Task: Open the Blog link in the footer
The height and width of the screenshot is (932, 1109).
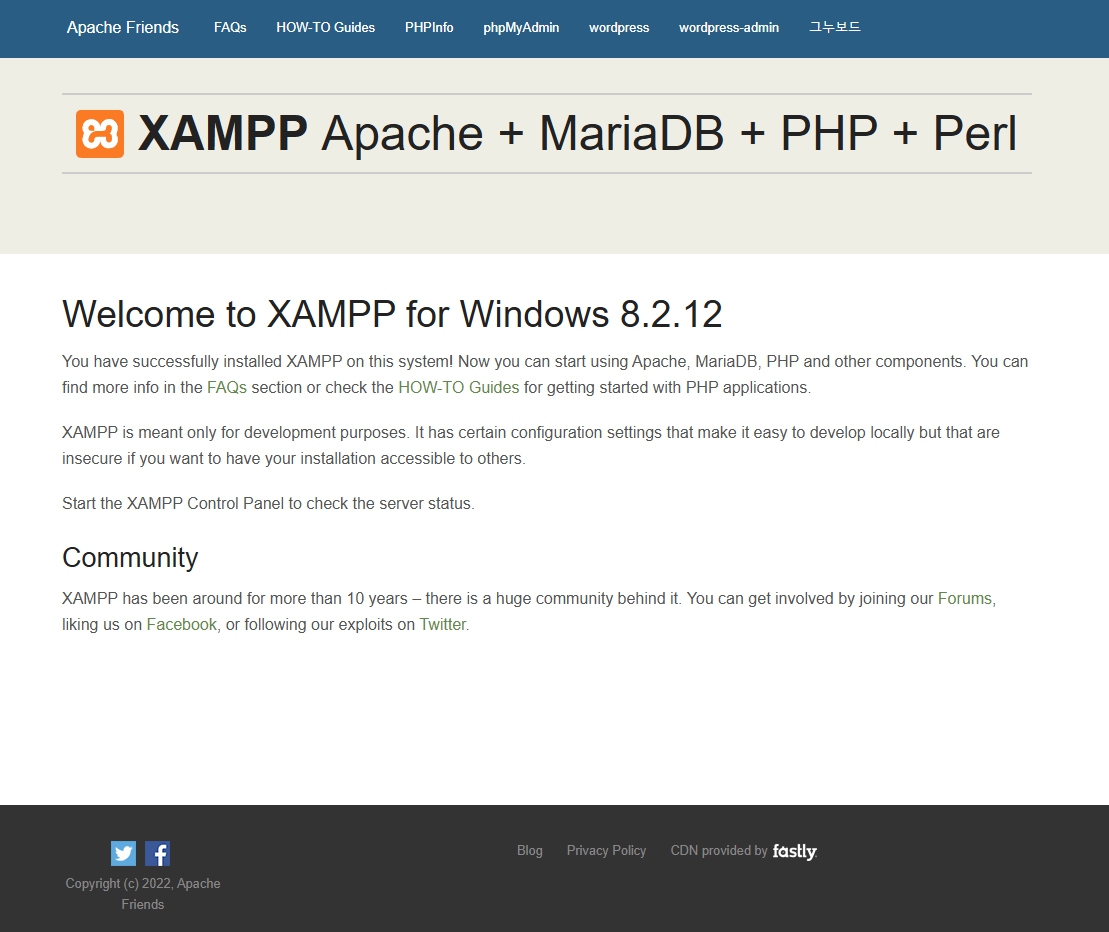Action: coord(530,851)
